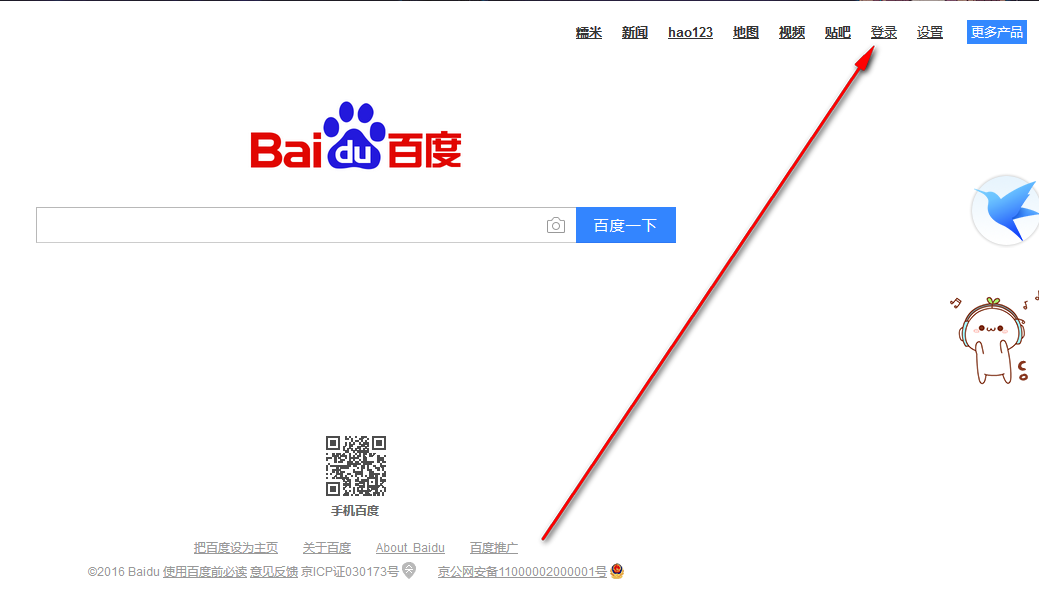
Task: Open the 新闻 news link
Action: point(634,32)
